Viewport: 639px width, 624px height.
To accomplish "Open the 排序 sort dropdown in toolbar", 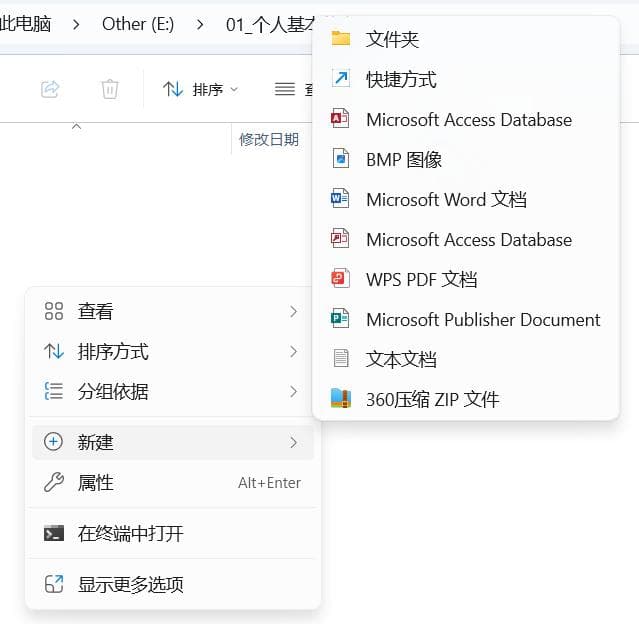I will [x=201, y=89].
